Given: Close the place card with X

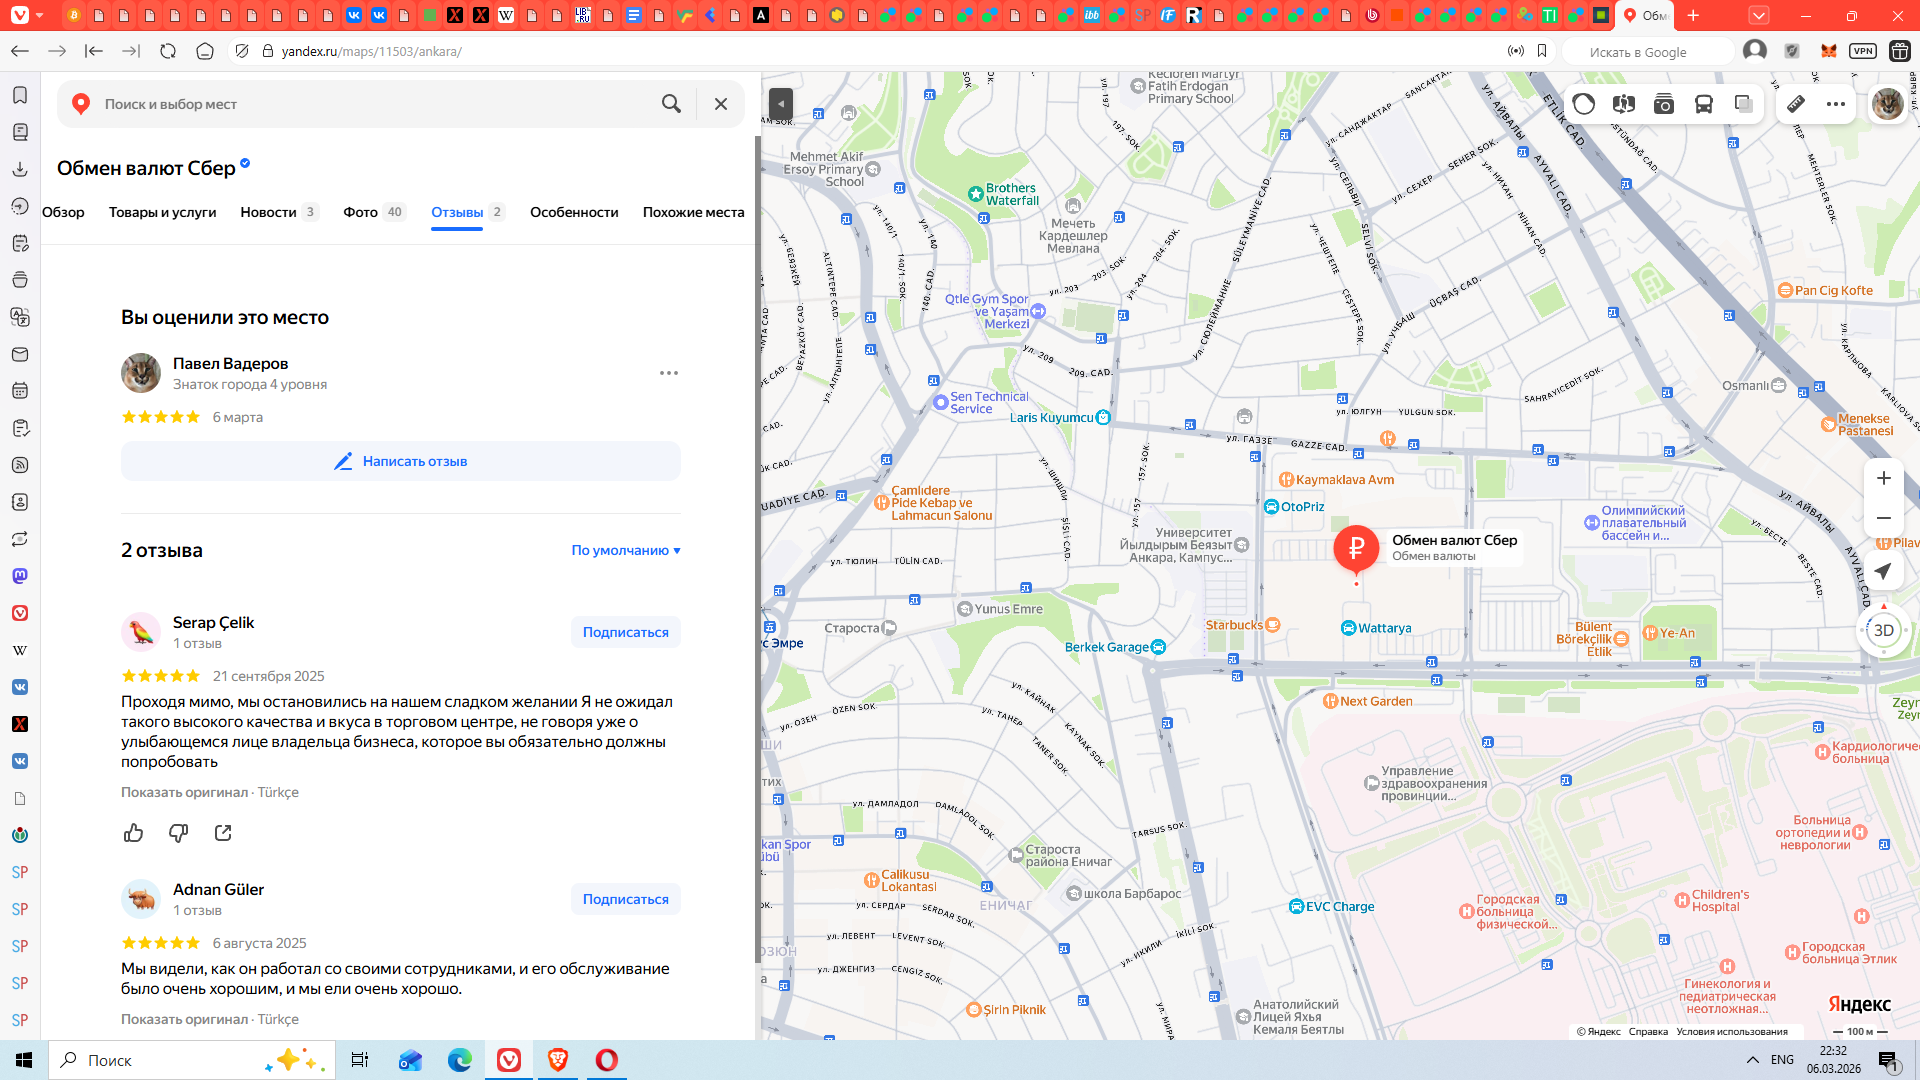Looking at the screenshot, I should [x=720, y=104].
